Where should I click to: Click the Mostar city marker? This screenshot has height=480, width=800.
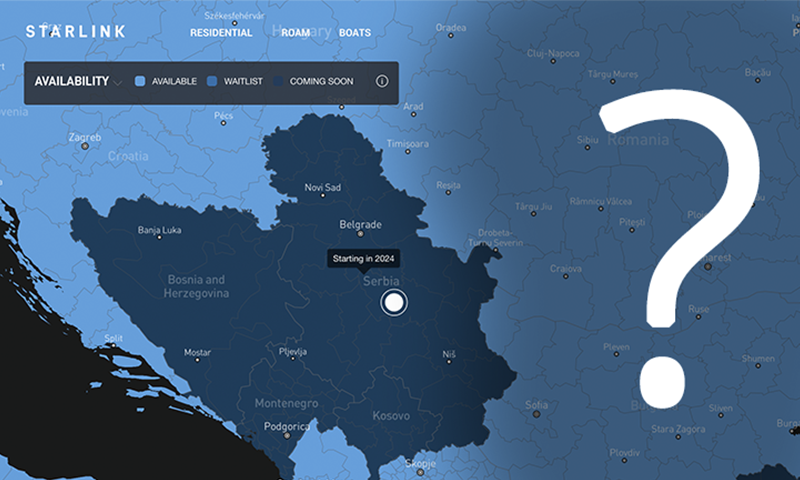click(197, 360)
